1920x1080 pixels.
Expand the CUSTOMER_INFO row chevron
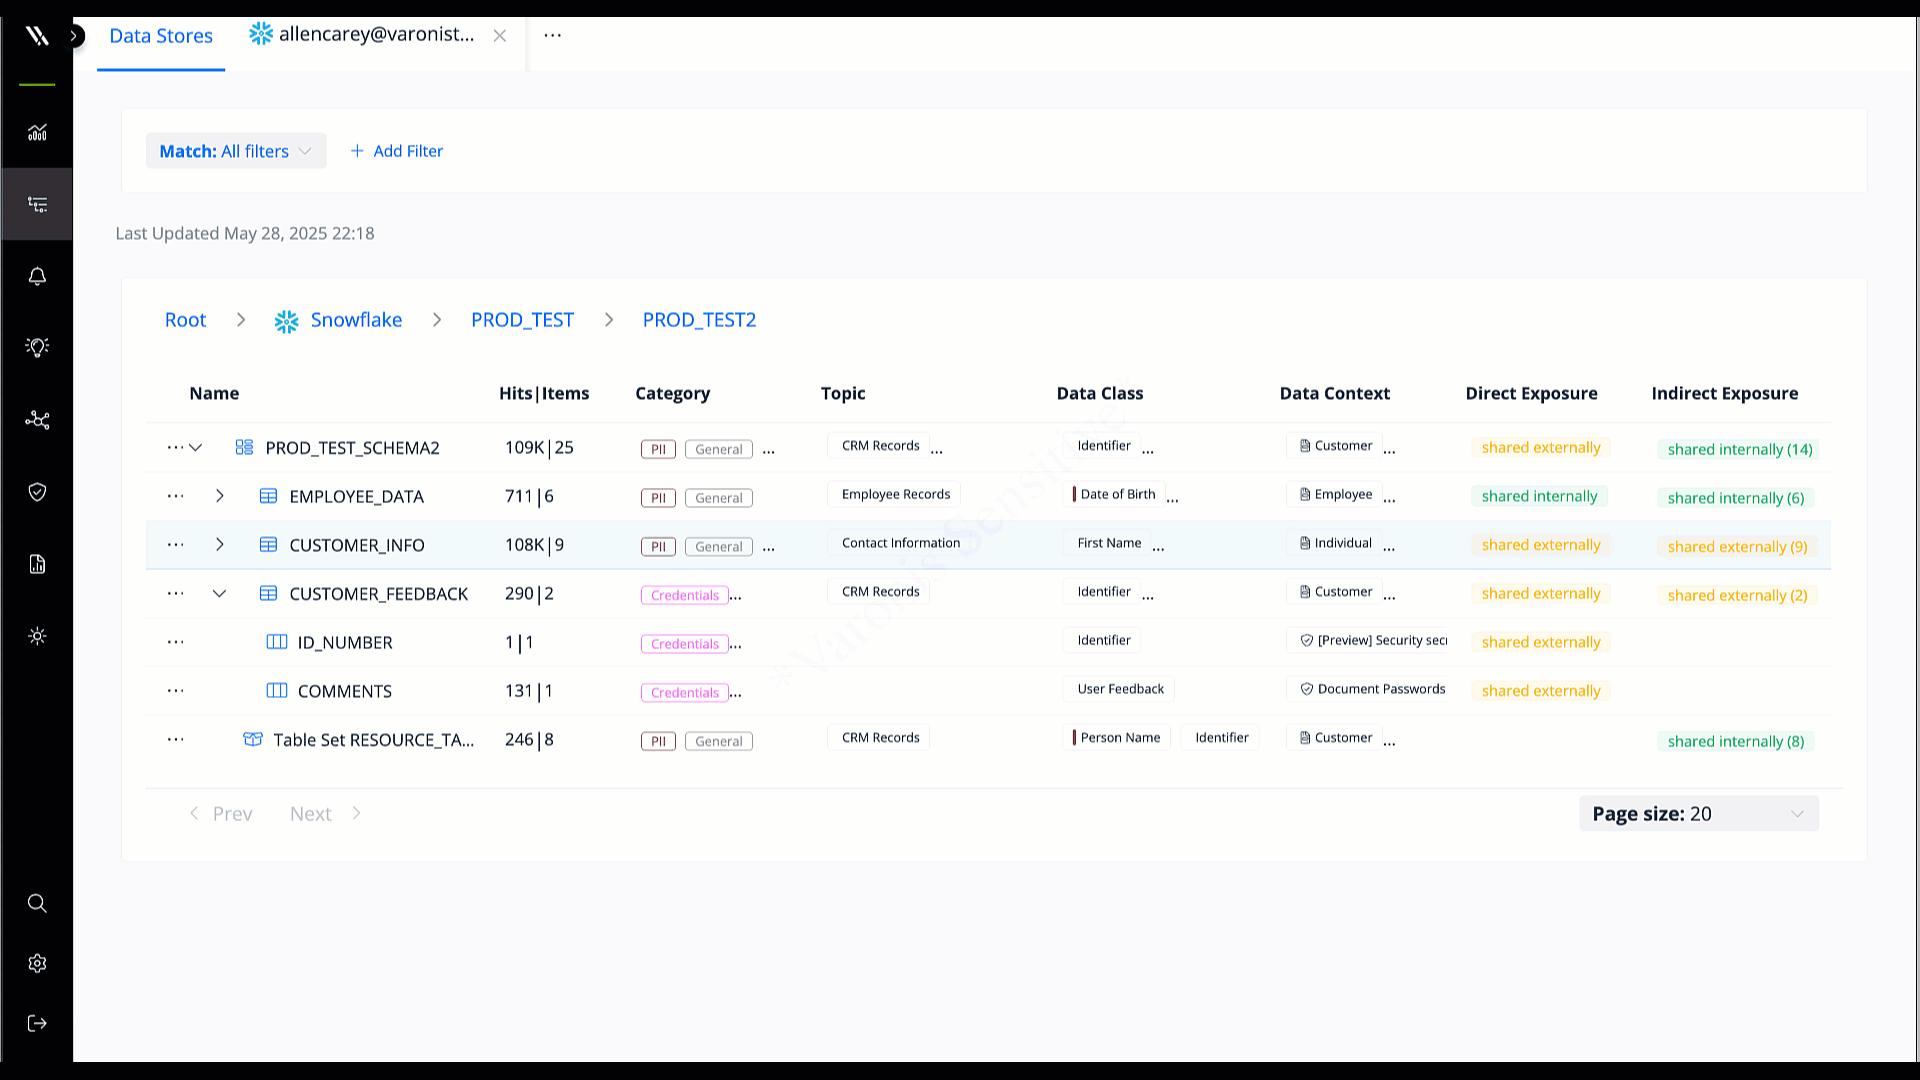point(220,544)
